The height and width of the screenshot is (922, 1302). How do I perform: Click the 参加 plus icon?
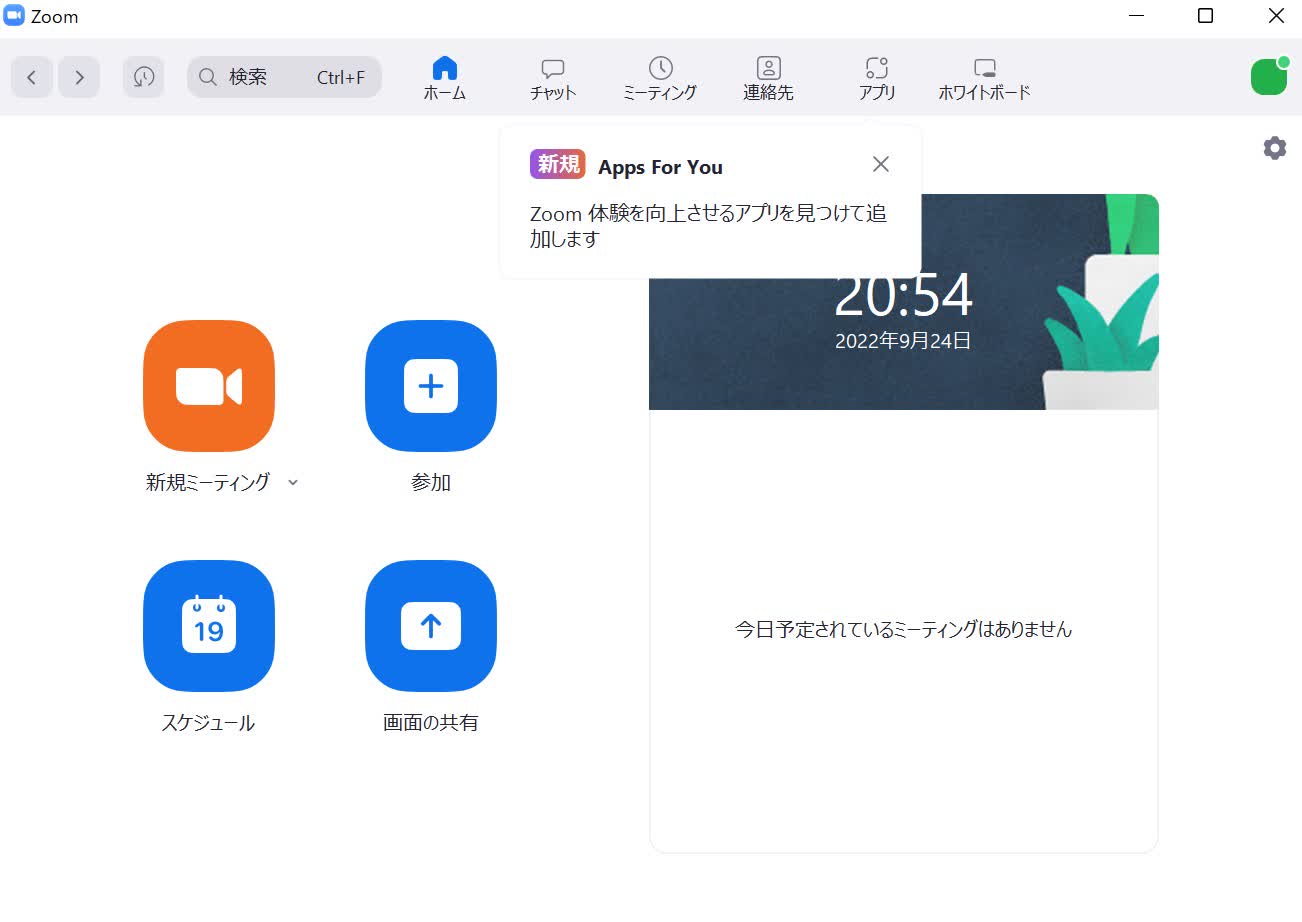coord(431,386)
